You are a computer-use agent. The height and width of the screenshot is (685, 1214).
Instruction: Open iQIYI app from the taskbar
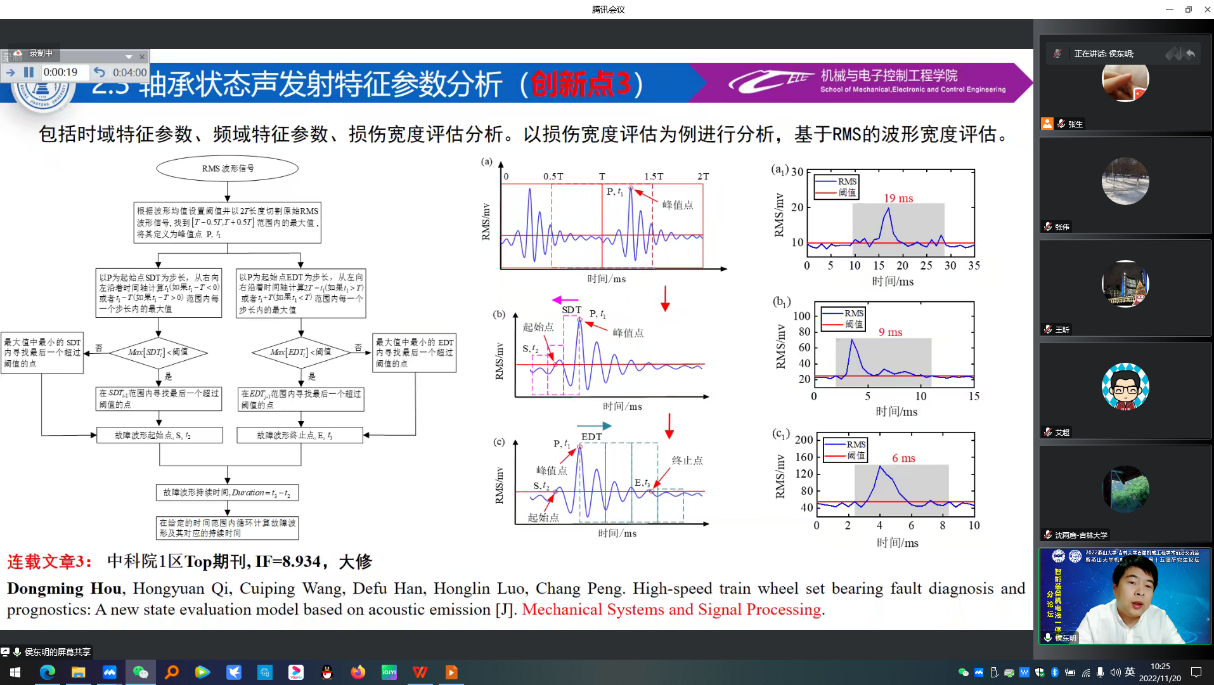point(389,673)
